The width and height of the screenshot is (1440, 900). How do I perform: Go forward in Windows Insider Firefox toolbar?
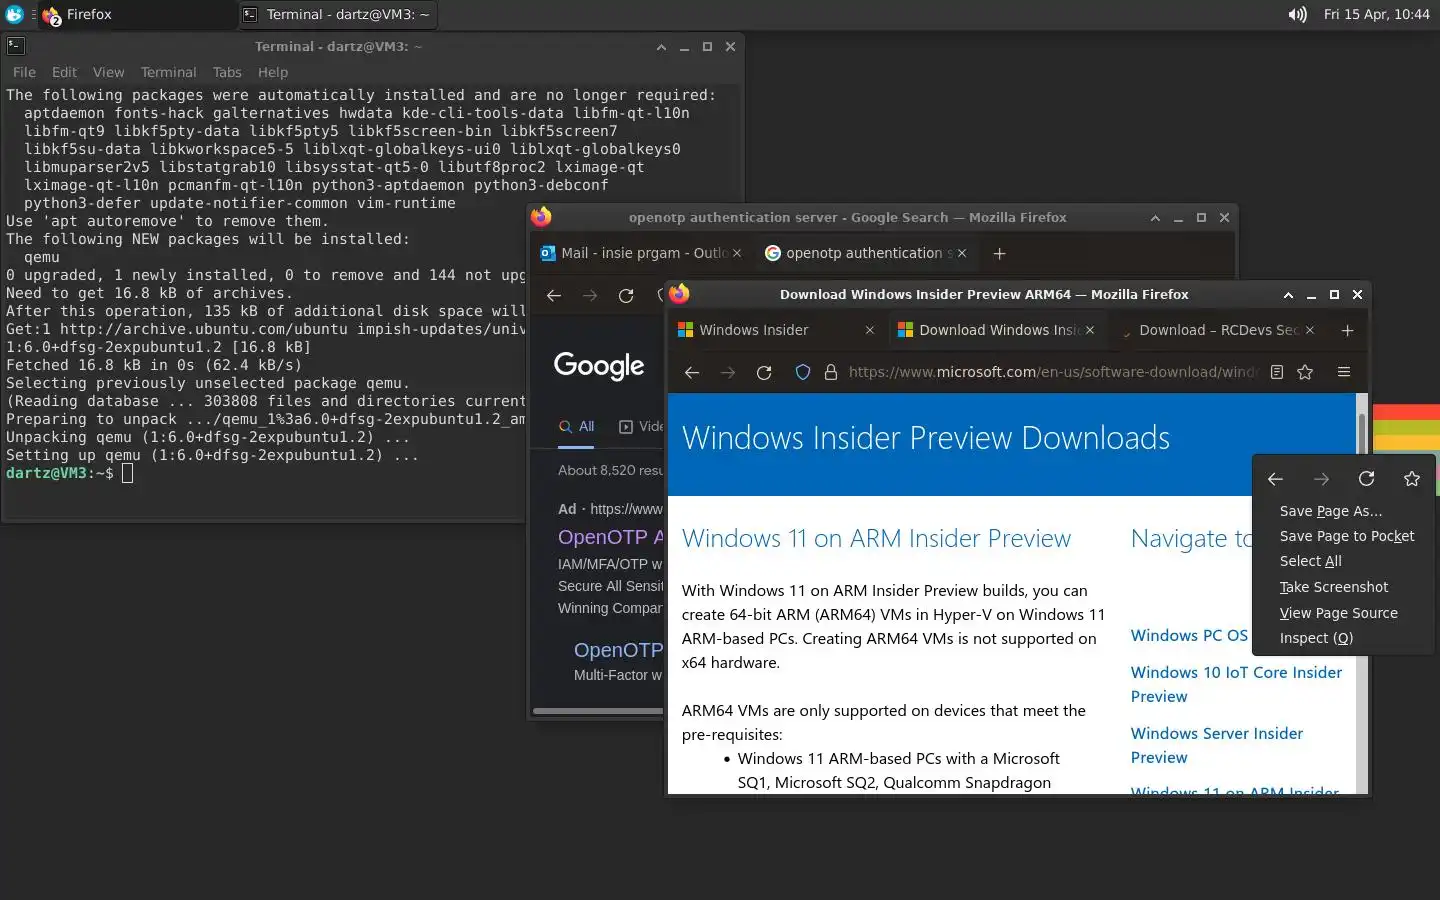pyautogui.click(x=728, y=372)
